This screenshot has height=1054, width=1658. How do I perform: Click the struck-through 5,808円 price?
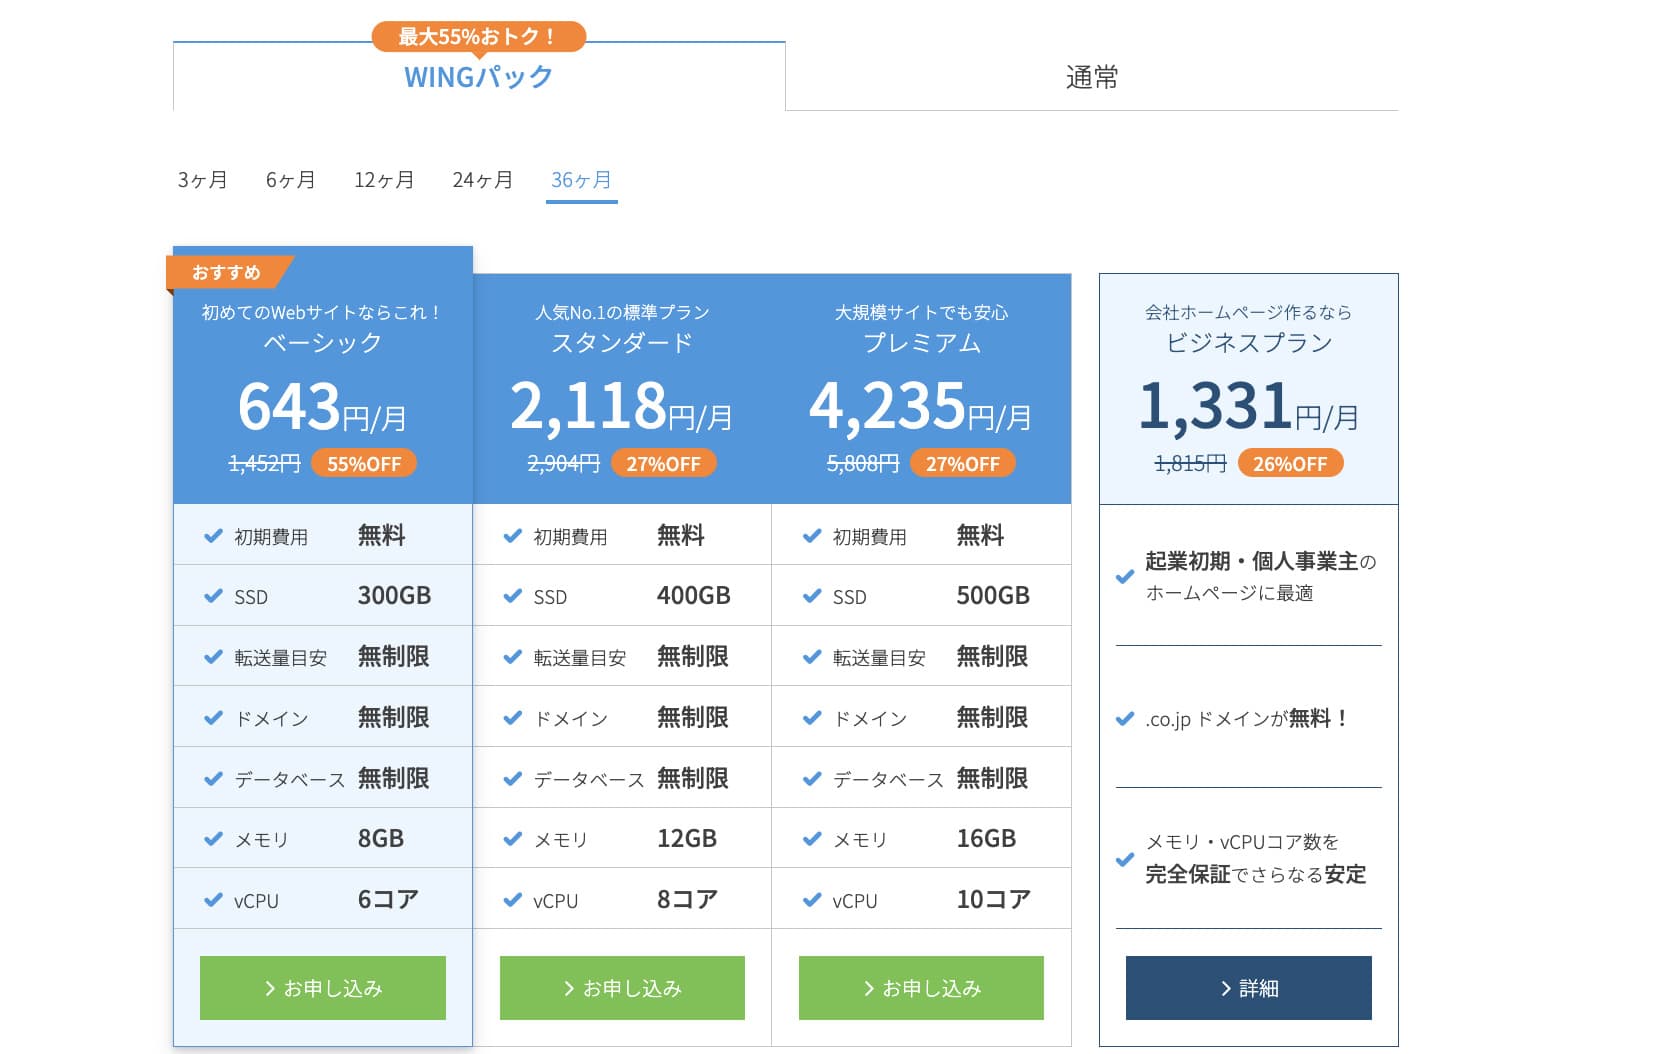[x=862, y=464]
